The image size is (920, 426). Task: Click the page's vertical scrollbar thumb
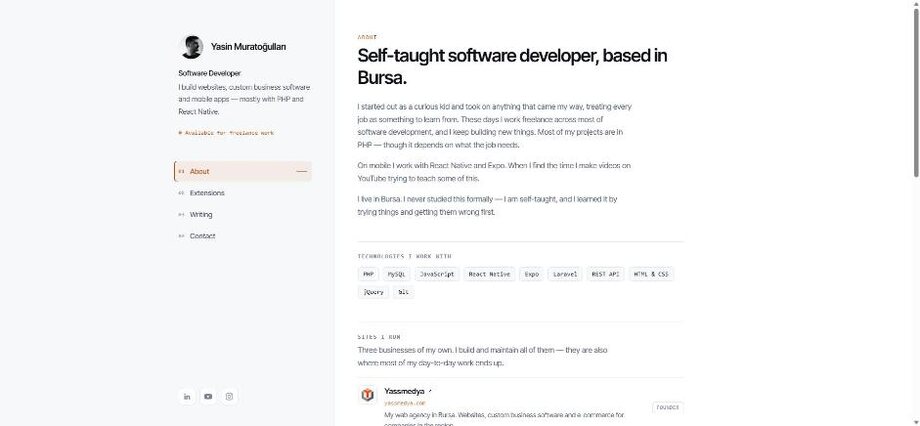coord(916,91)
